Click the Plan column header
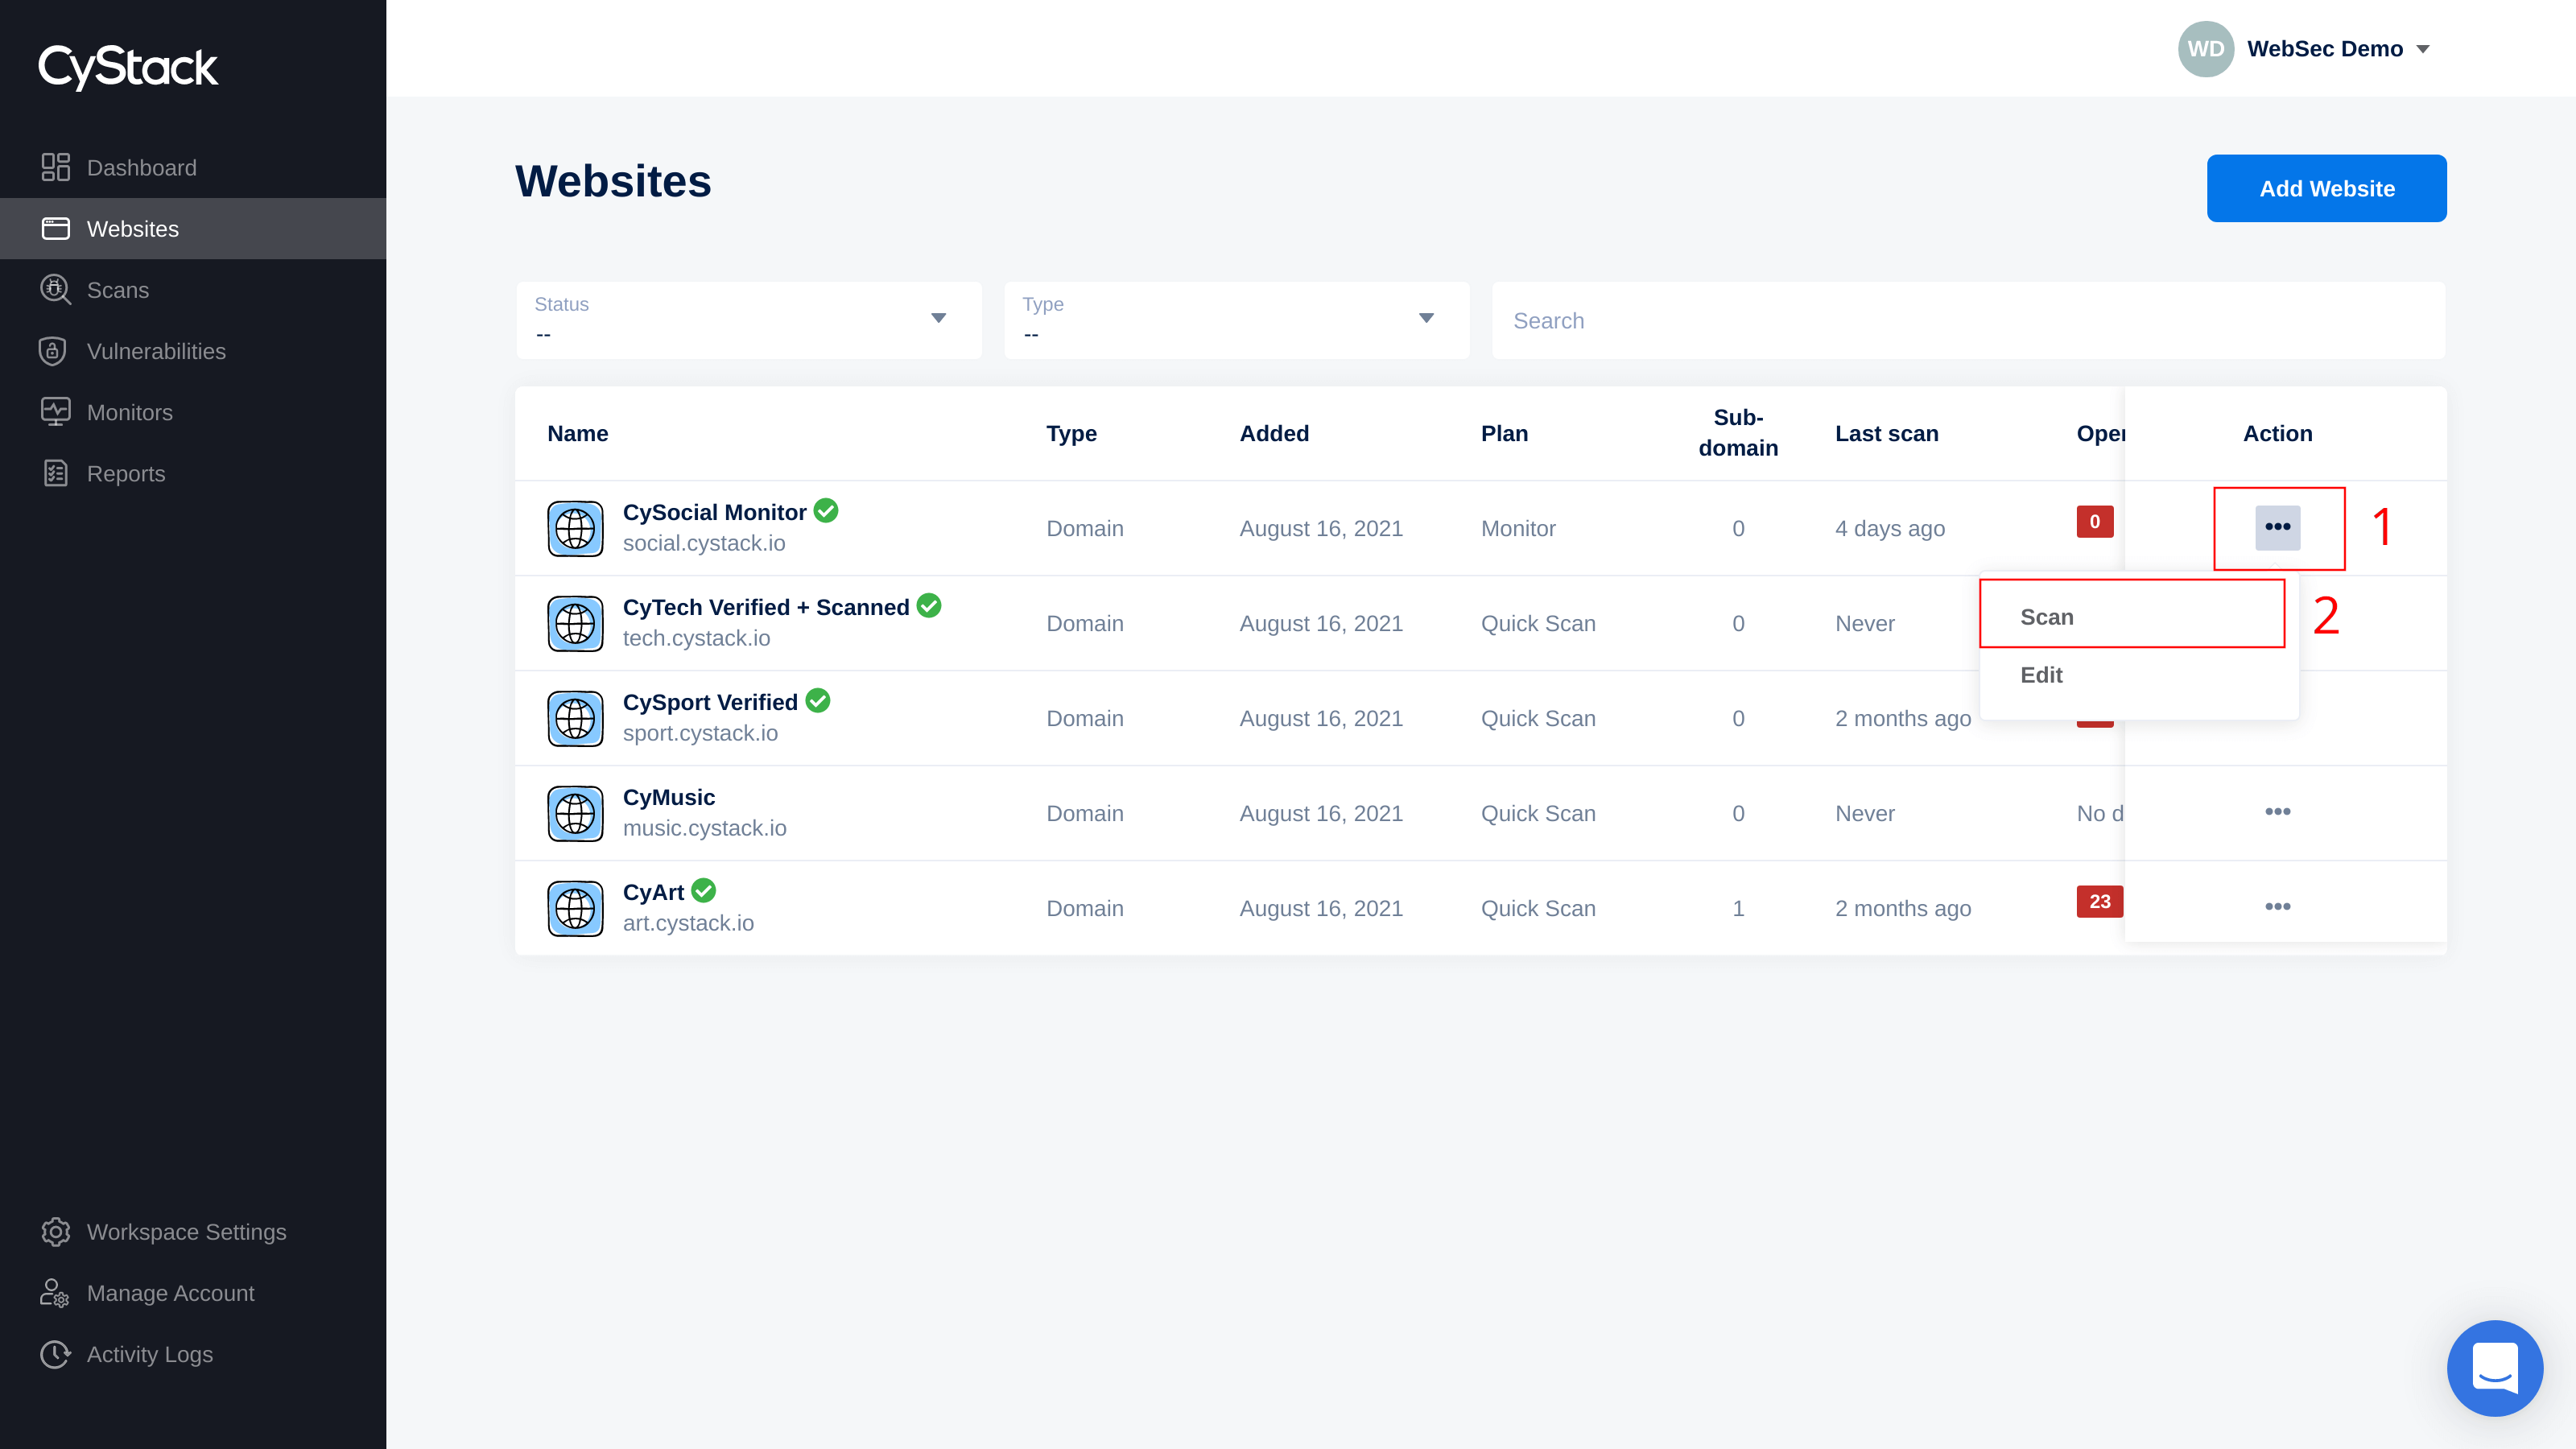Viewport: 2576px width, 1449px height. tap(1504, 433)
